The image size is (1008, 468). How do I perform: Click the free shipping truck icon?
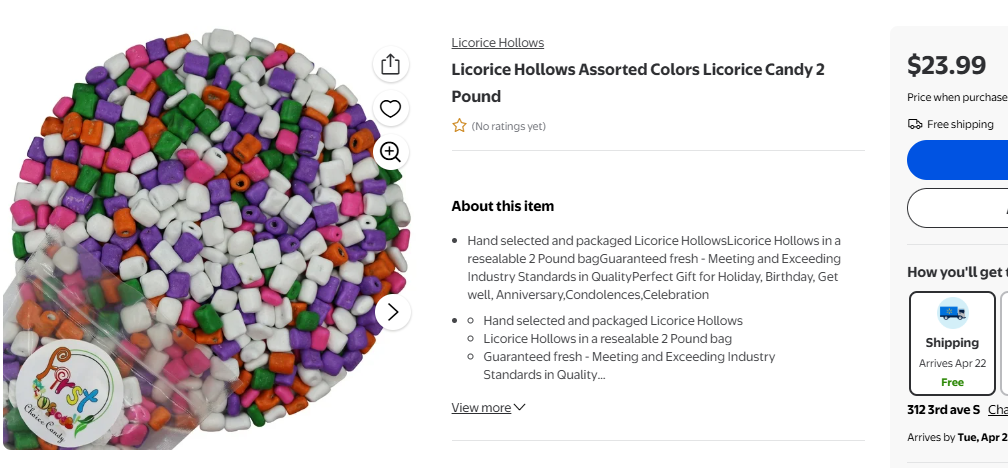coord(915,124)
